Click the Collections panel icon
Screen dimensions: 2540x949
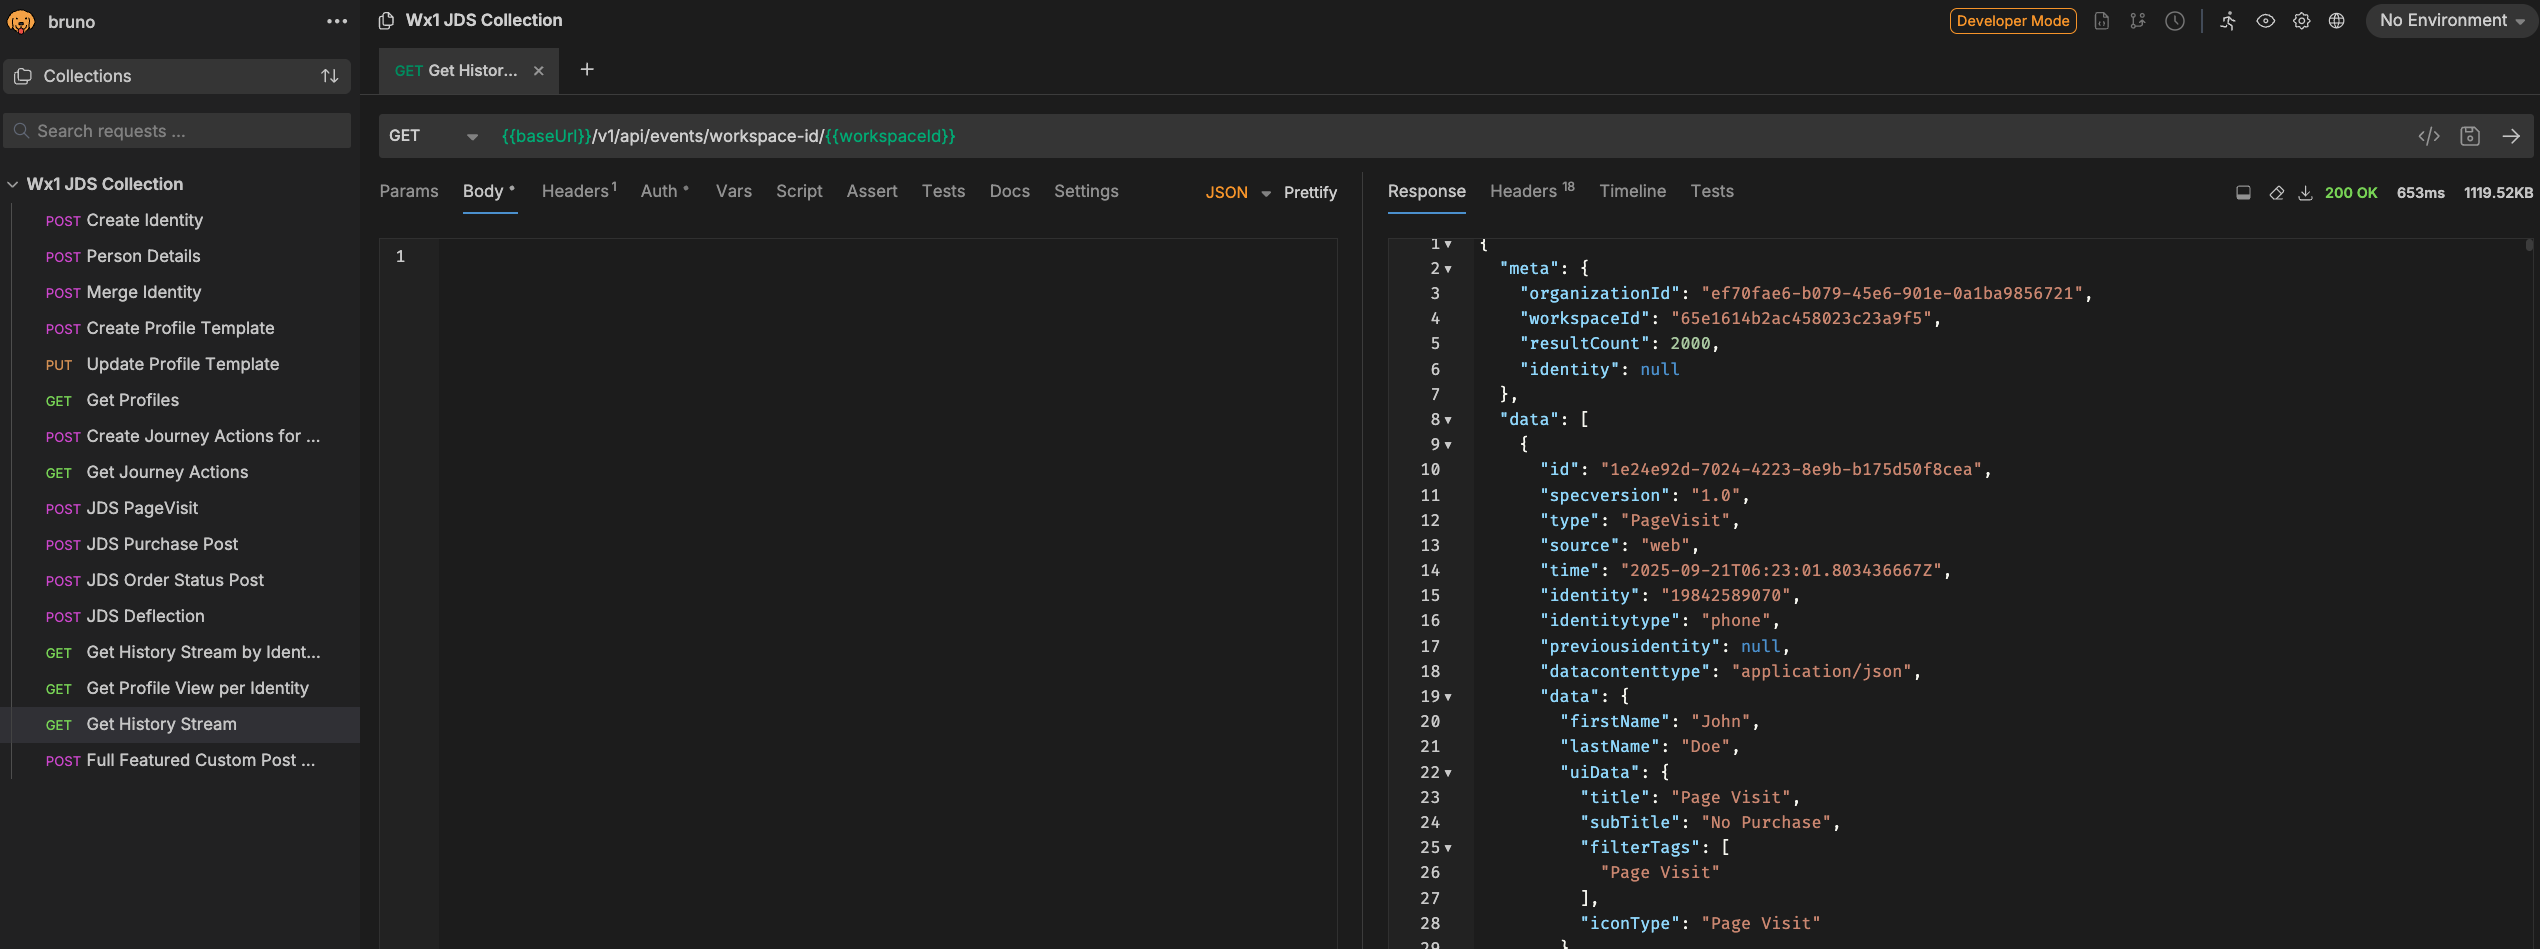pyautogui.click(x=23, y=76)
